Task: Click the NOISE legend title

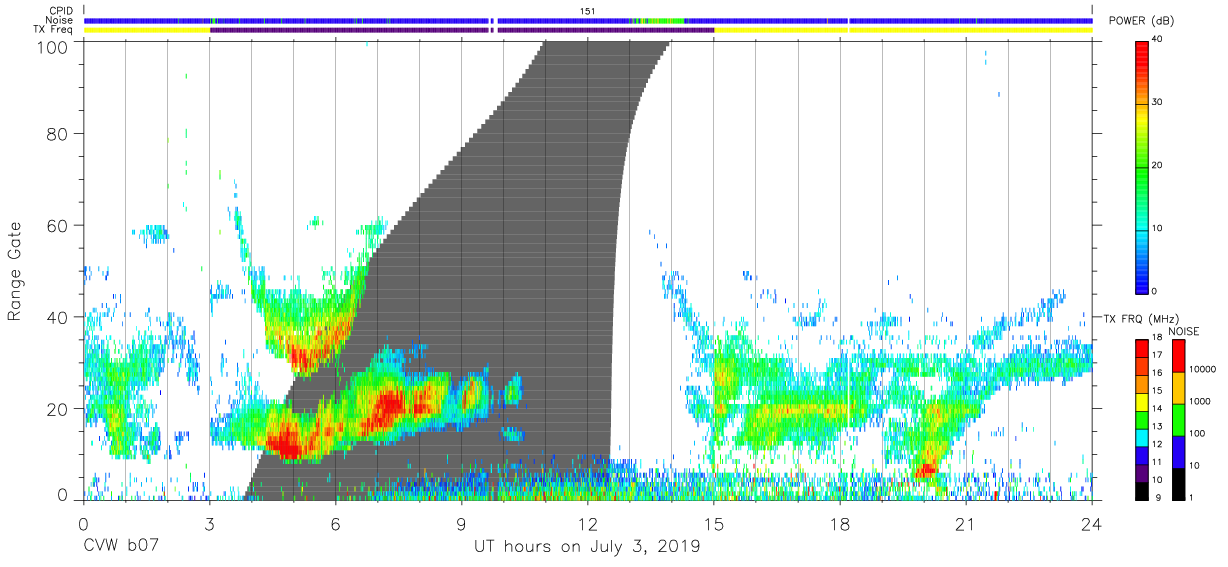Action: pyautogui.click(x=1185, y=331)
